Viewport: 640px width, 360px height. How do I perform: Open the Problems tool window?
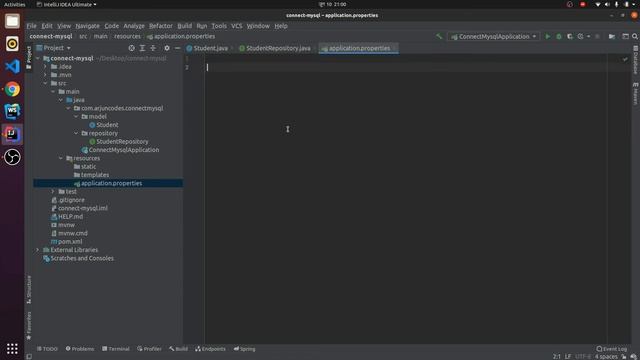80,349
